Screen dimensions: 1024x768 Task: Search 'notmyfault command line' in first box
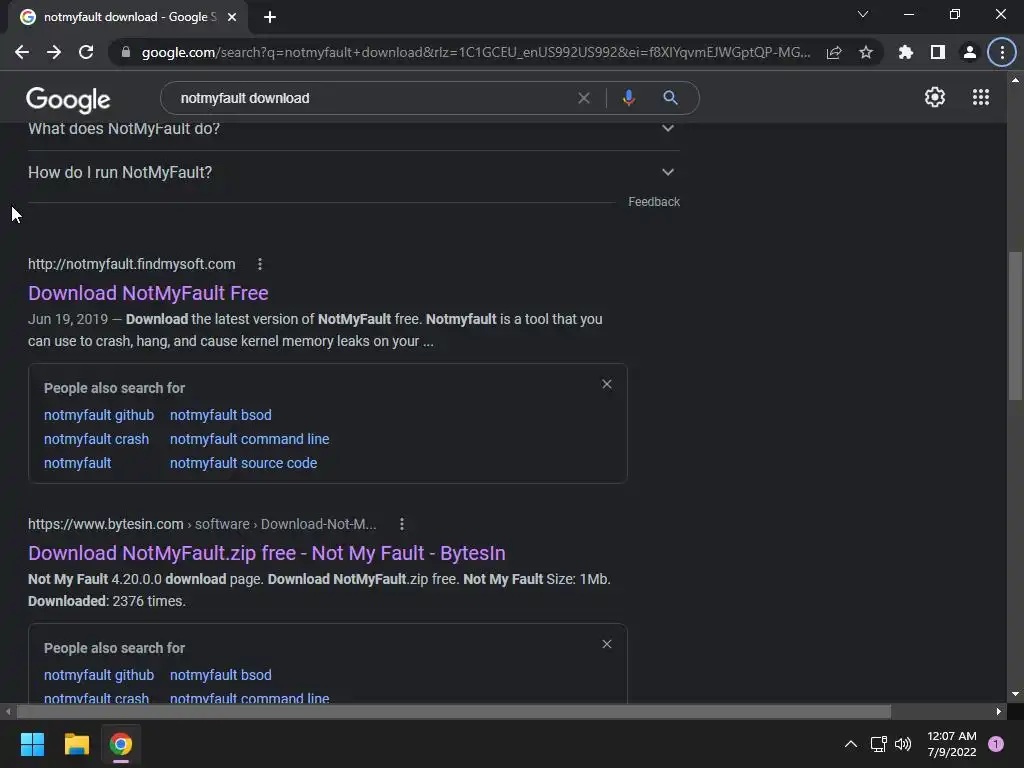249,439
